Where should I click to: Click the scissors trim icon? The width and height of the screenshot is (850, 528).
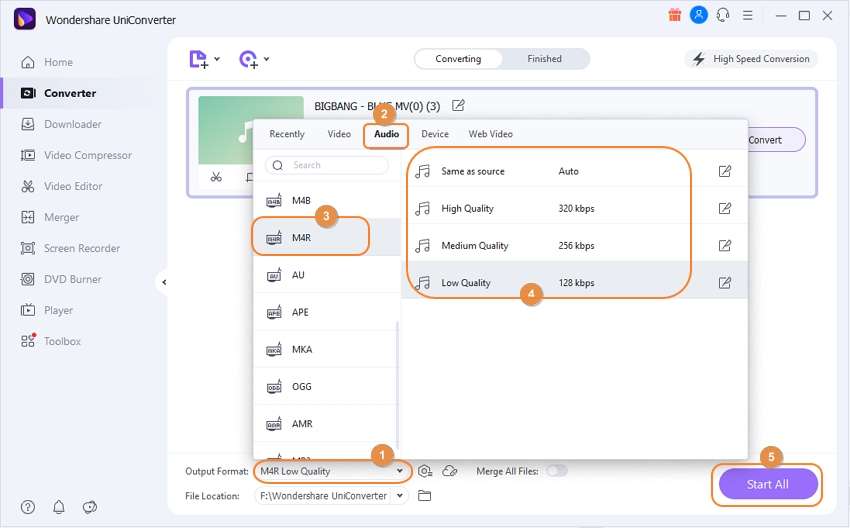[x=216, y=177]
